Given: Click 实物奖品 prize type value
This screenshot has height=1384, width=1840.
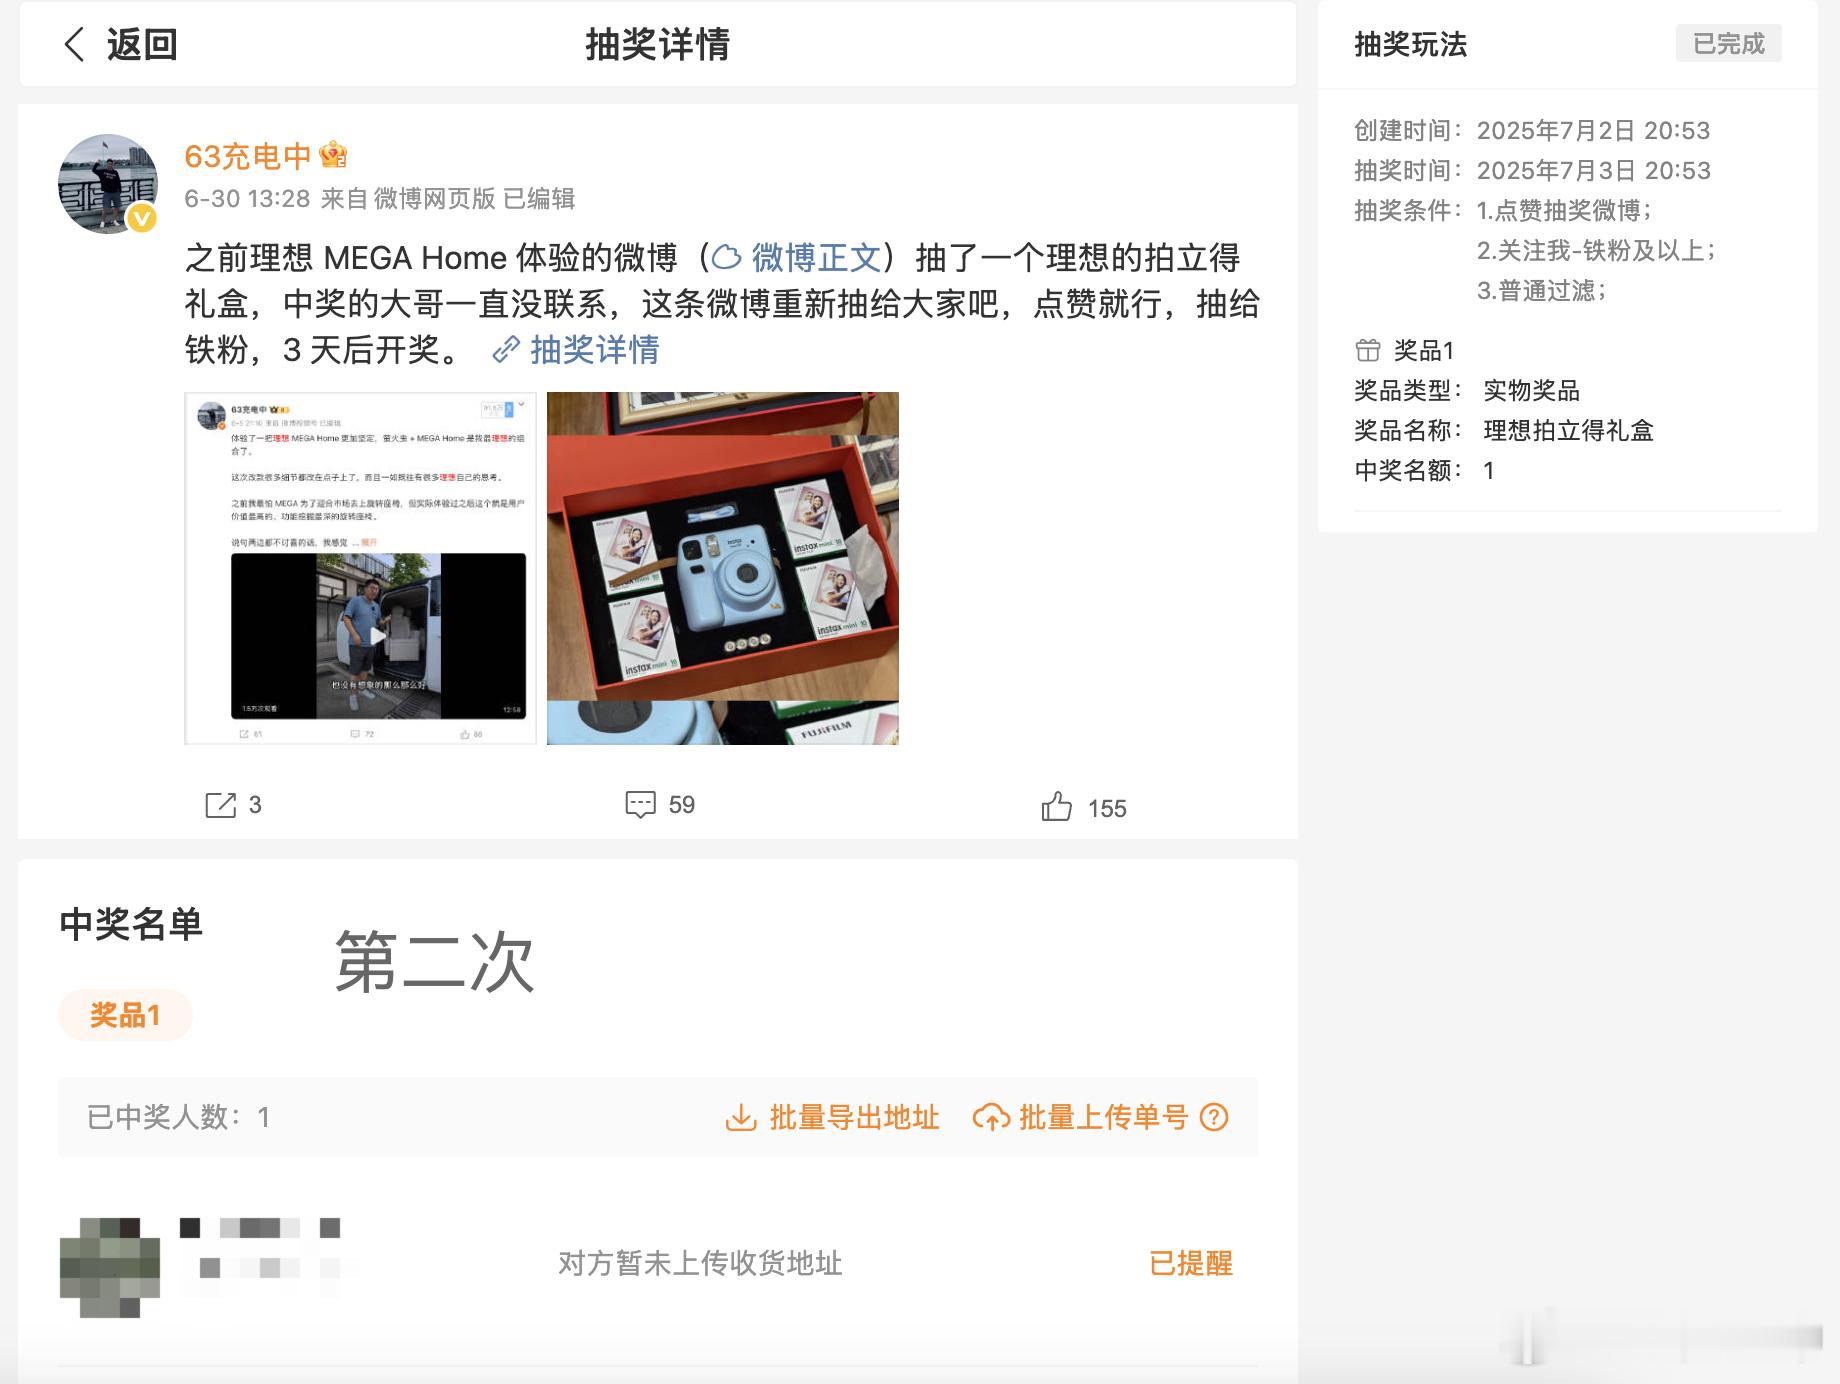Looking at the screenshot, I should click(x=1531, y=390).
